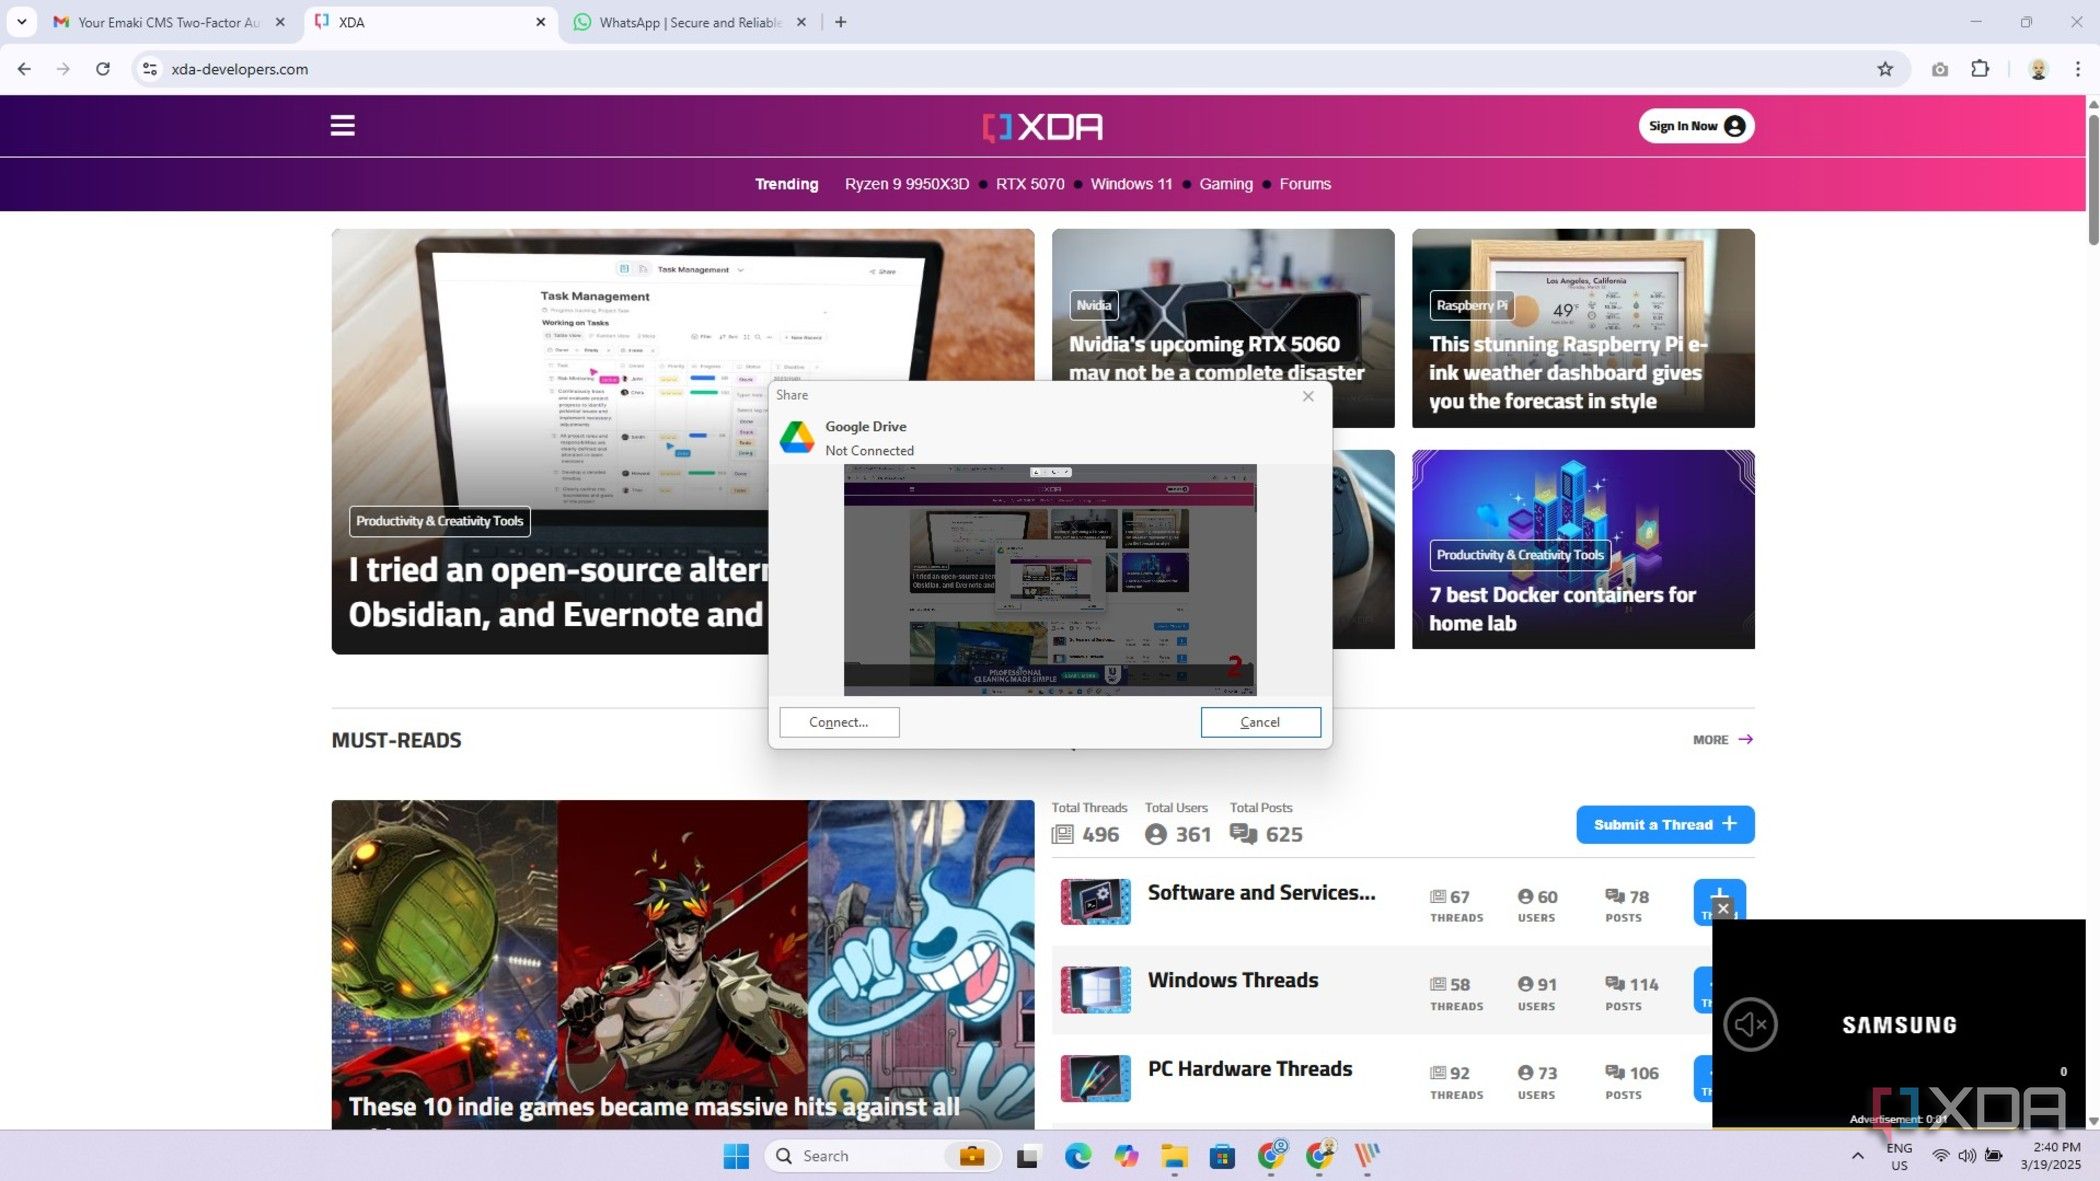Open PC Hardware Threads forum
The width and height of the screenshot is (2100, 1181).
click(x=1249, y=1069)
